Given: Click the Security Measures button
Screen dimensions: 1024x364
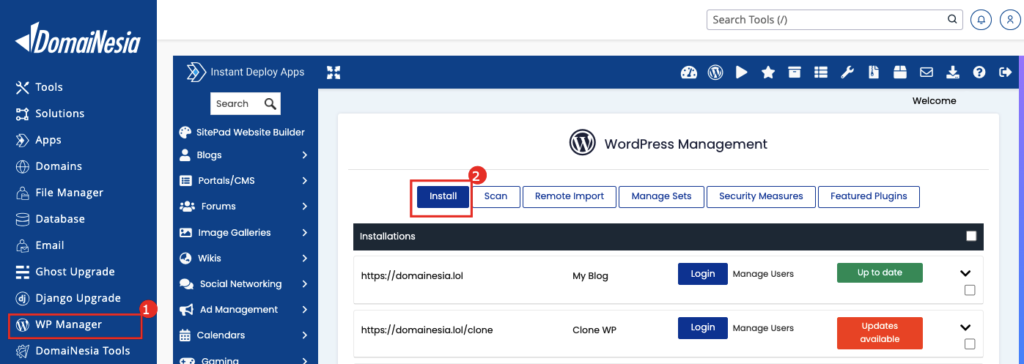Looking at the screenshot, I should coord(760,196).
